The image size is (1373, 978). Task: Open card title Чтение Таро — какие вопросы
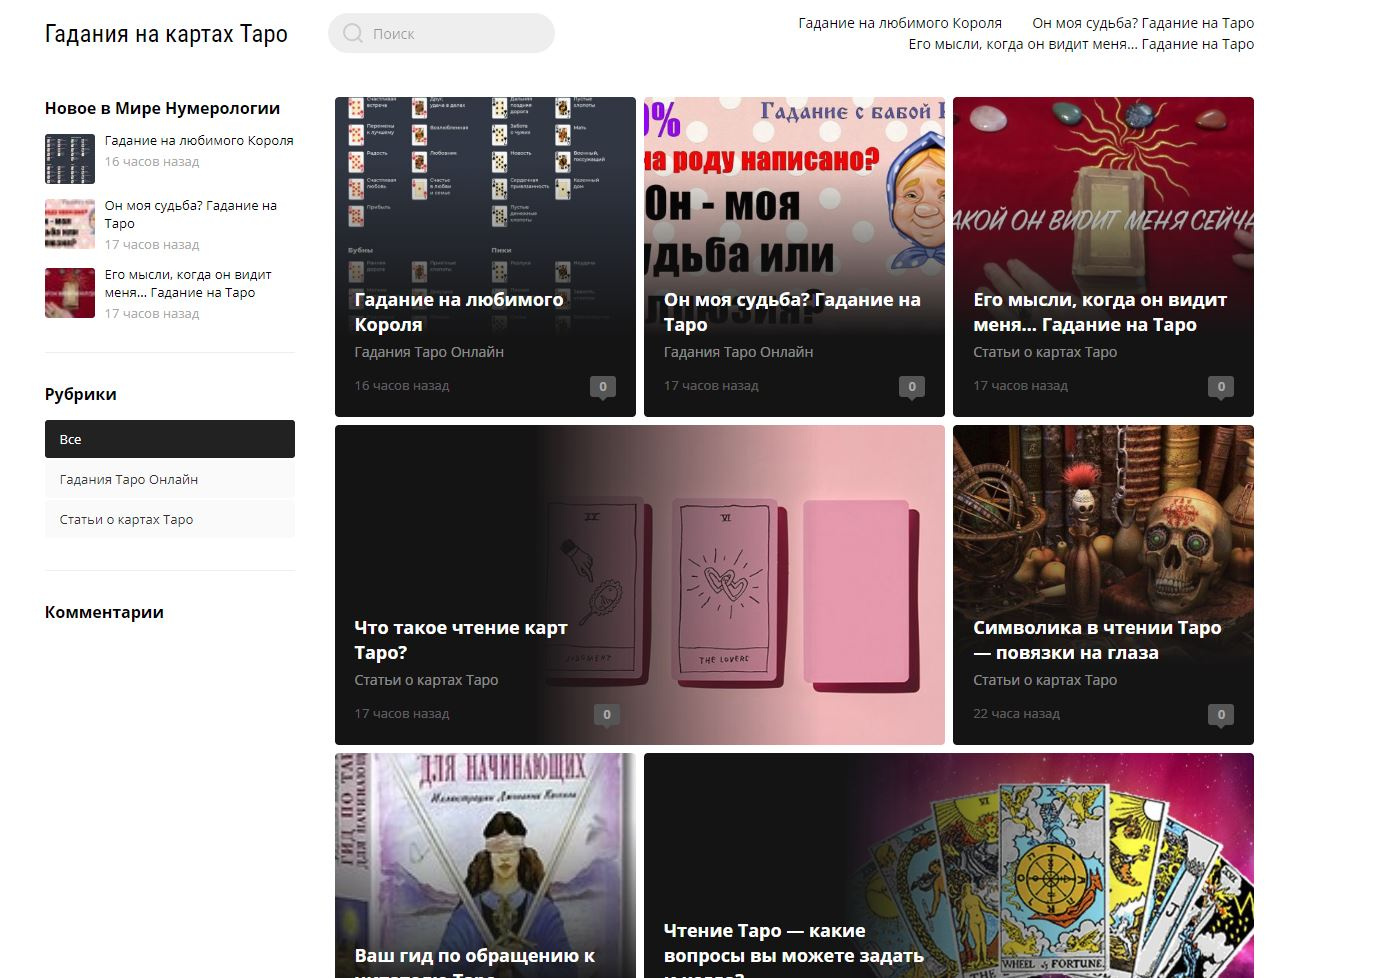coord(794,949)
